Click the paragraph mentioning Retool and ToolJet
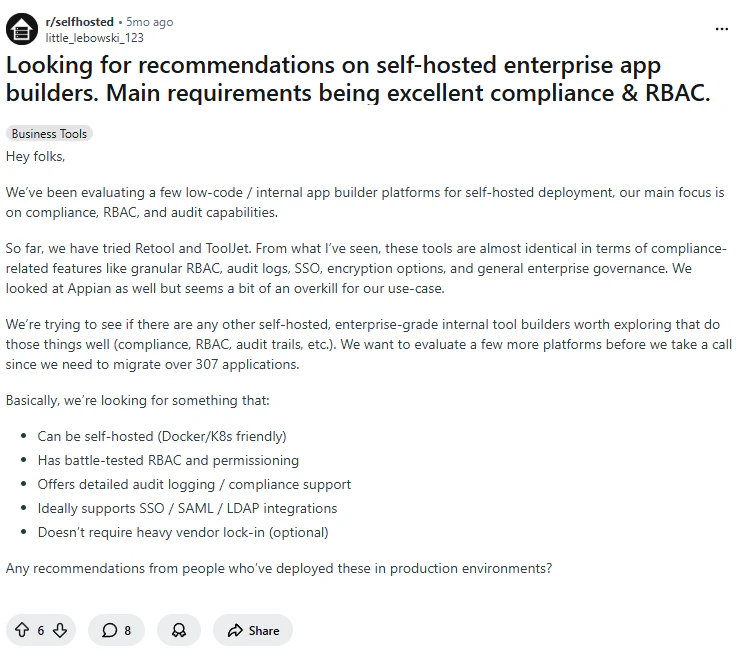Viewport: 751px width, 652px height. (366, 268)
